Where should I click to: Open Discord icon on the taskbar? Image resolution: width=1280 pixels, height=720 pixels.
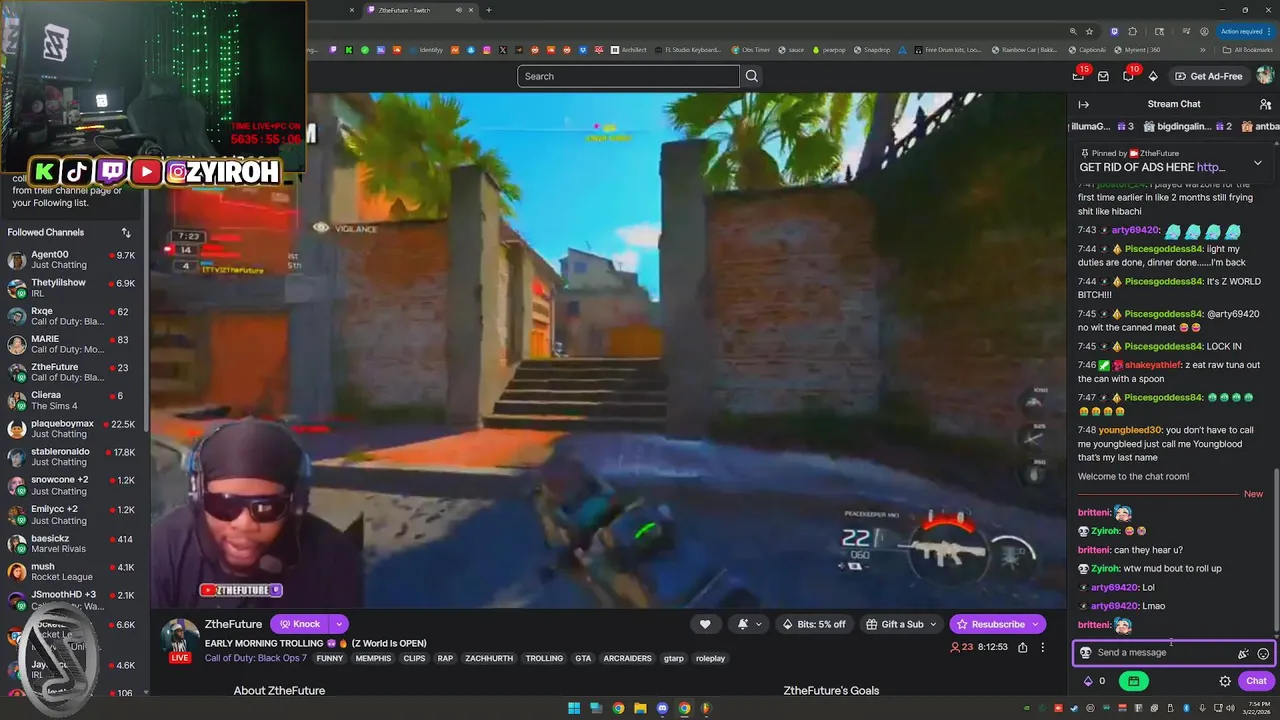(662, 708)
